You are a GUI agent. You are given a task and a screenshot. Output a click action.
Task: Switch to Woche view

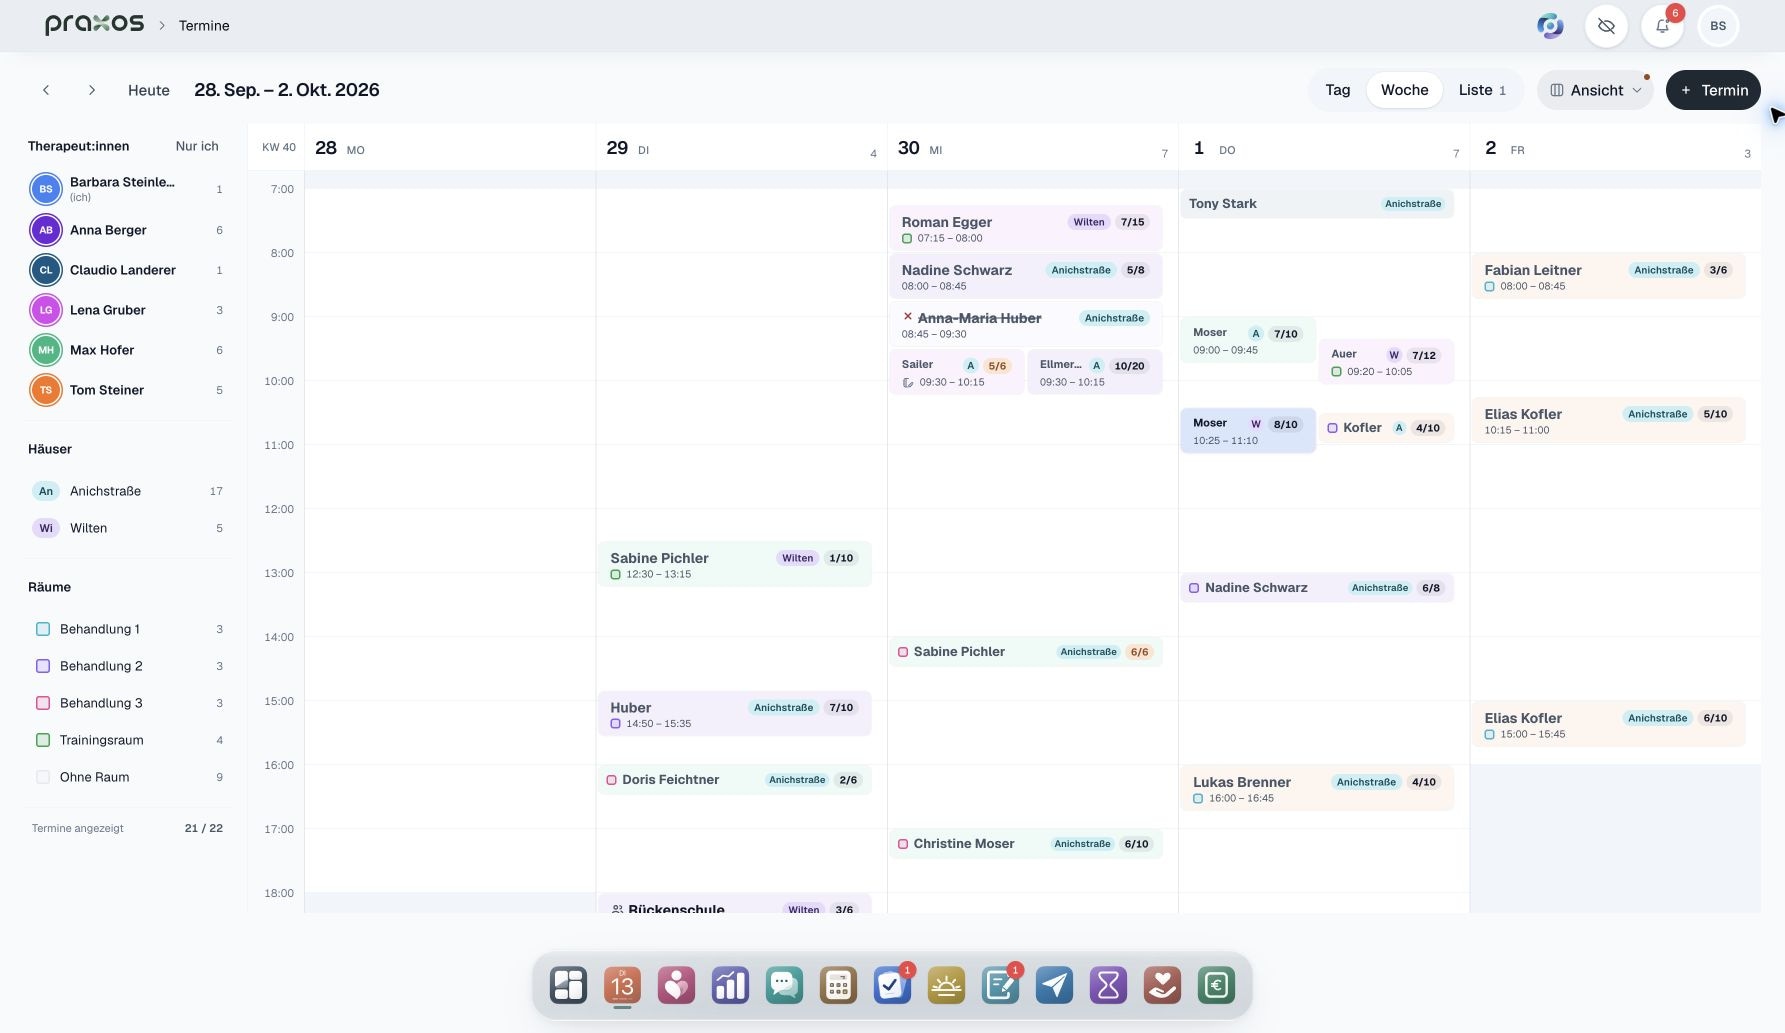pyautogui.click(x=1404, y=90)
